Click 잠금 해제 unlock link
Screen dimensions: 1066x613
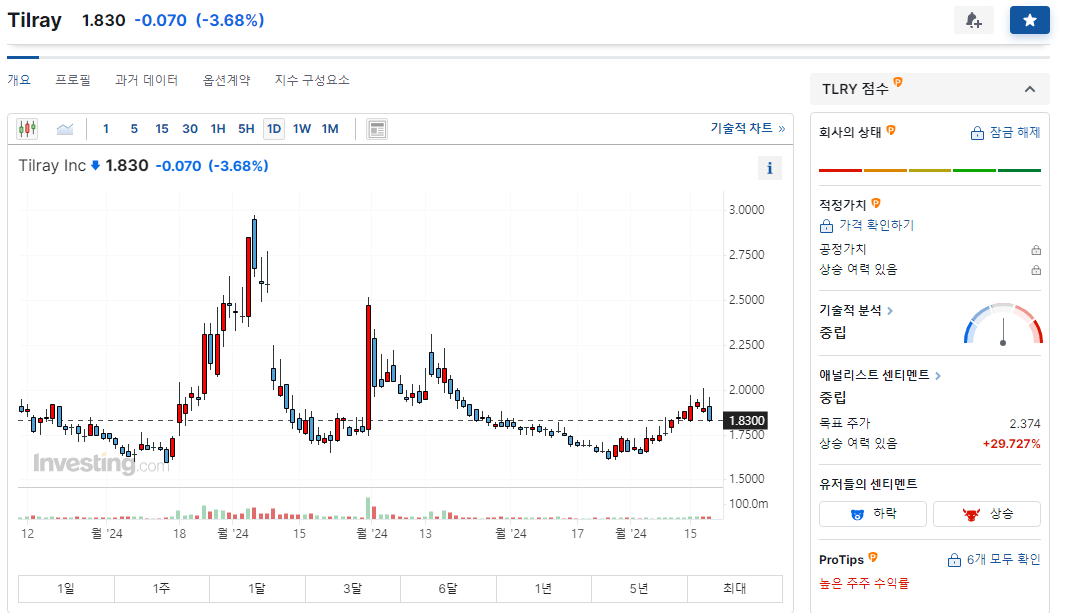coord(1005,132)
